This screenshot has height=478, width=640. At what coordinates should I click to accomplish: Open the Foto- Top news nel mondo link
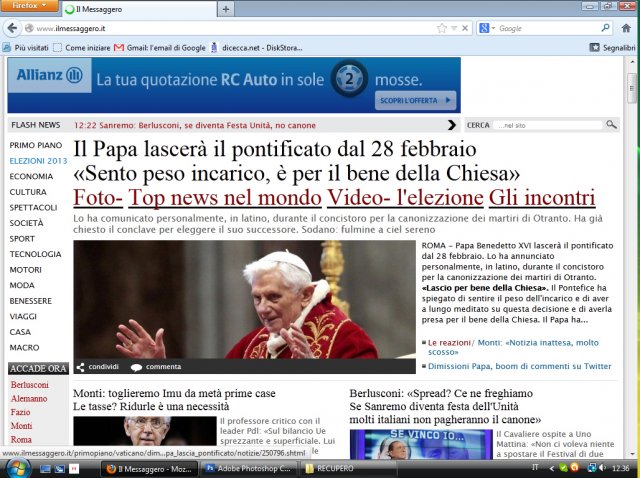click(x=197, y=198)
